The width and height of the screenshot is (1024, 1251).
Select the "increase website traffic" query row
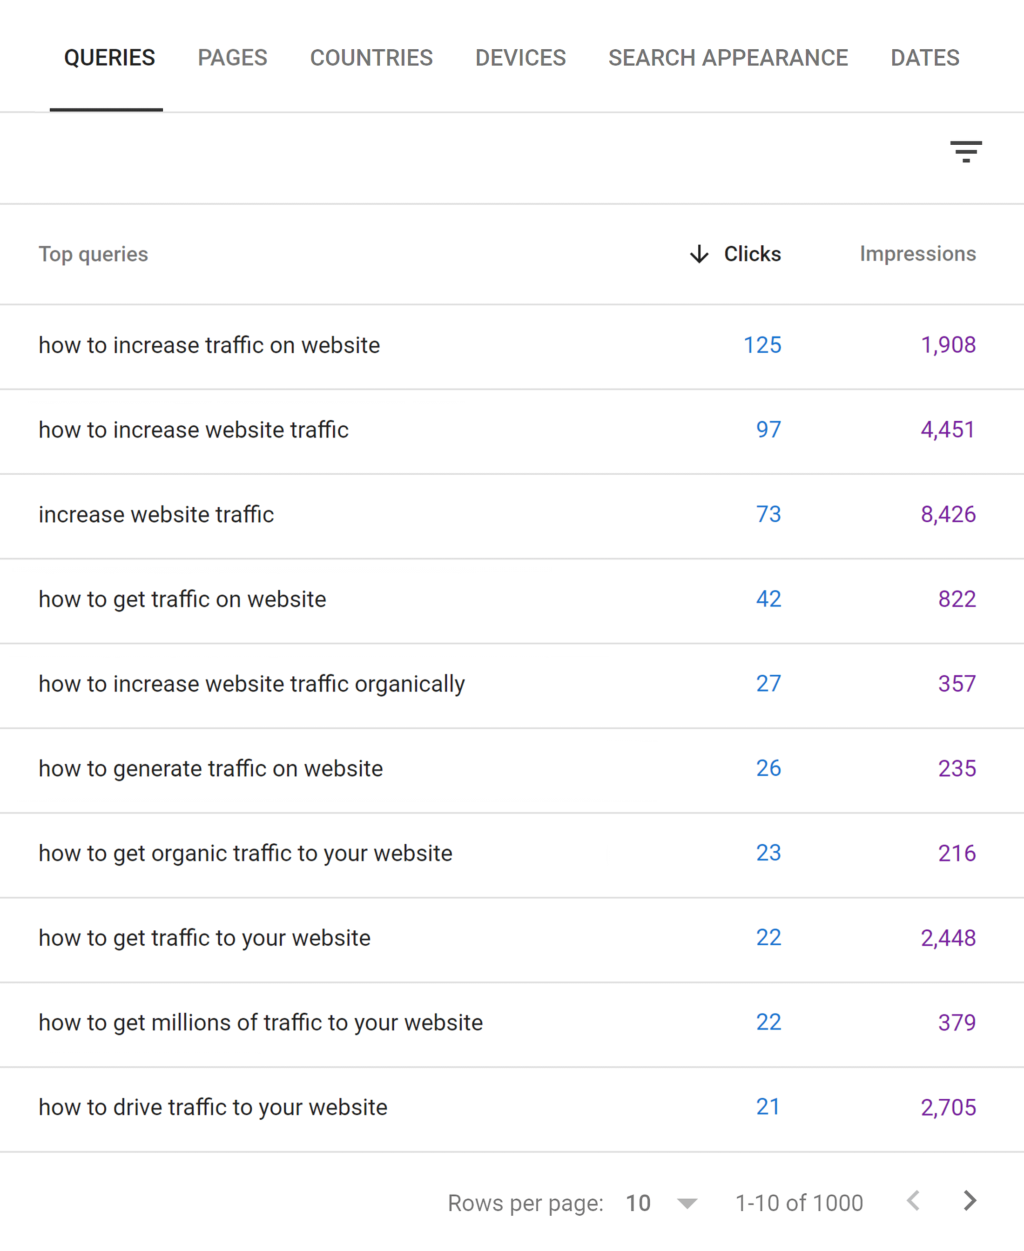click(156, 515)
